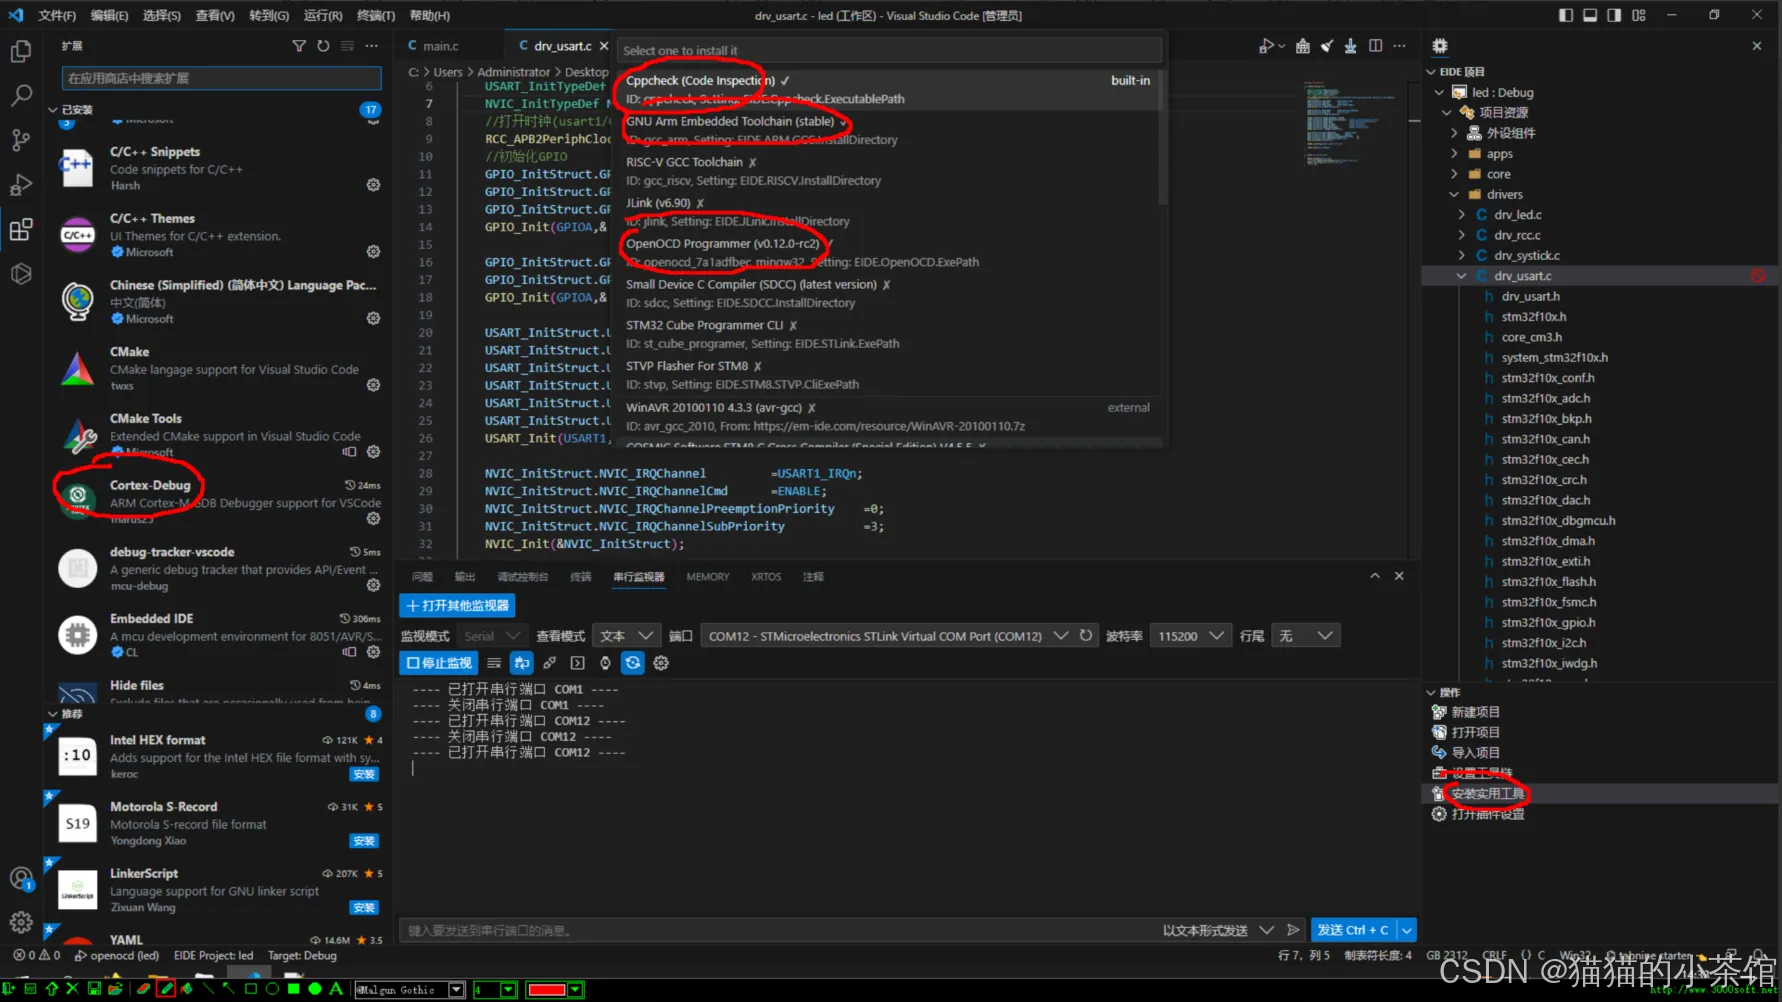The image size is (1782, 1002).
Task: Open serial monitor settings gear
Action: pyautogui.click(x=661, y=663)
